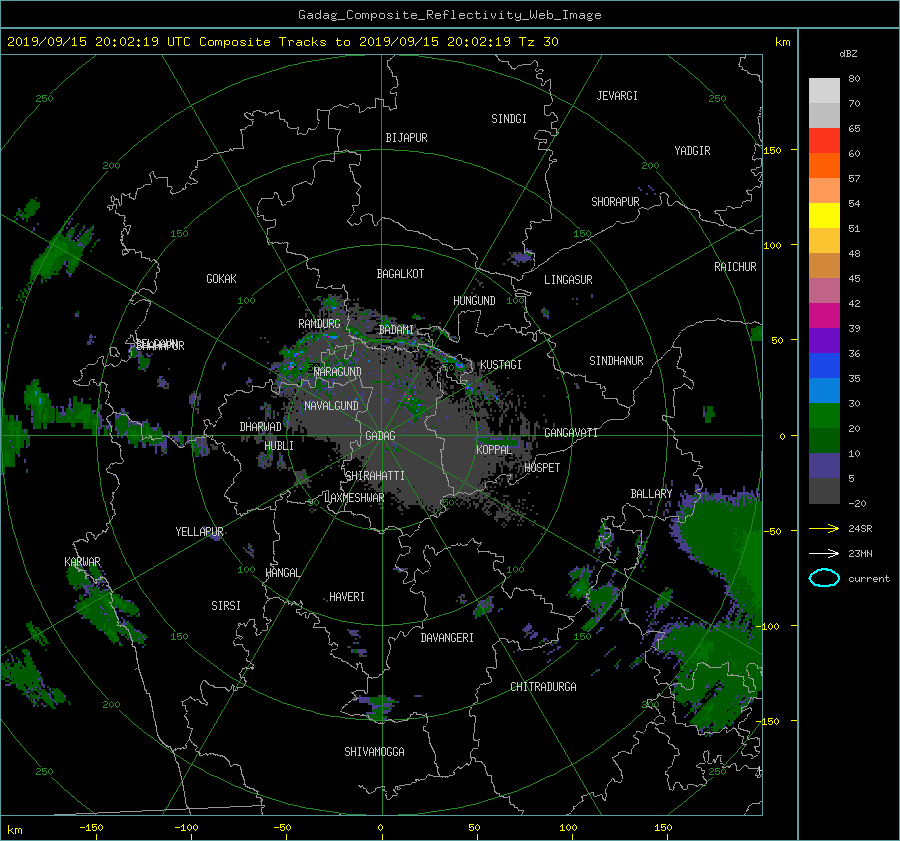Click the SHIRAHATTI city label
This screenshot has width=900, height=841.
(375, 475)
